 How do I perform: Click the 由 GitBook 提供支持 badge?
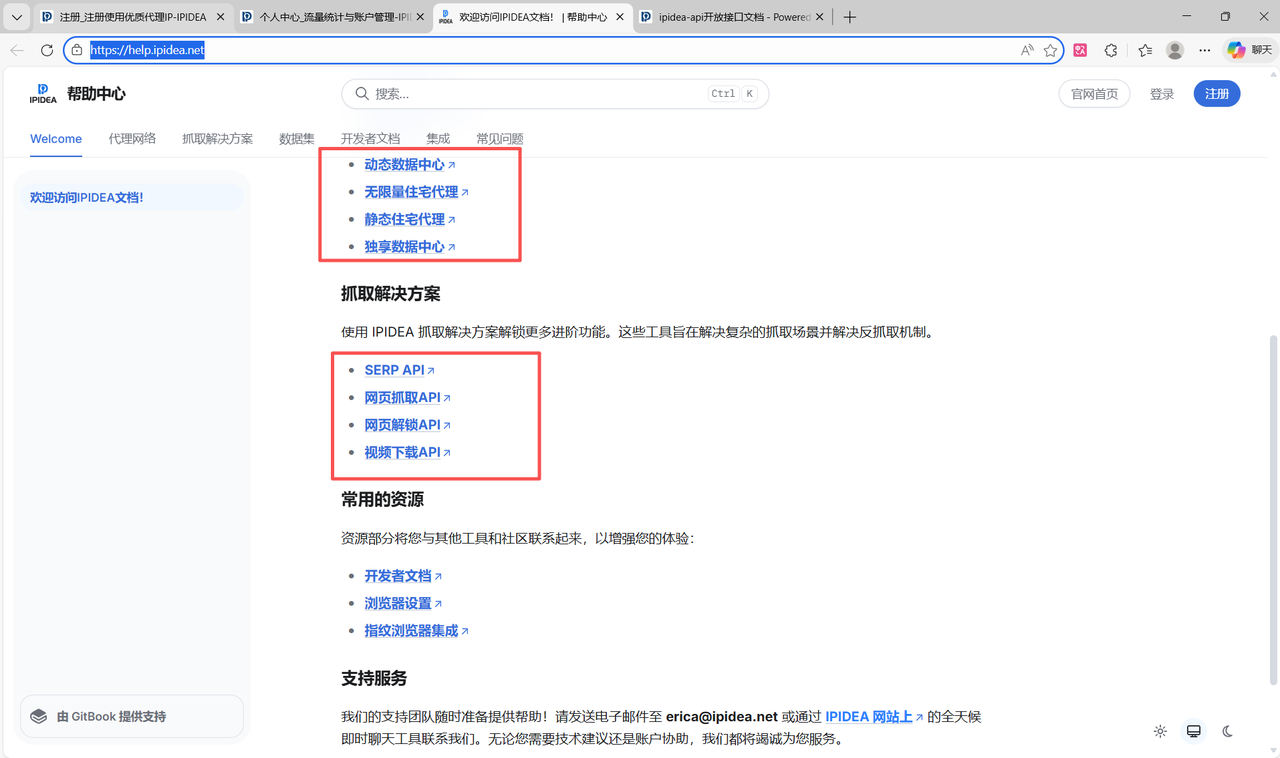click(131, 716)
